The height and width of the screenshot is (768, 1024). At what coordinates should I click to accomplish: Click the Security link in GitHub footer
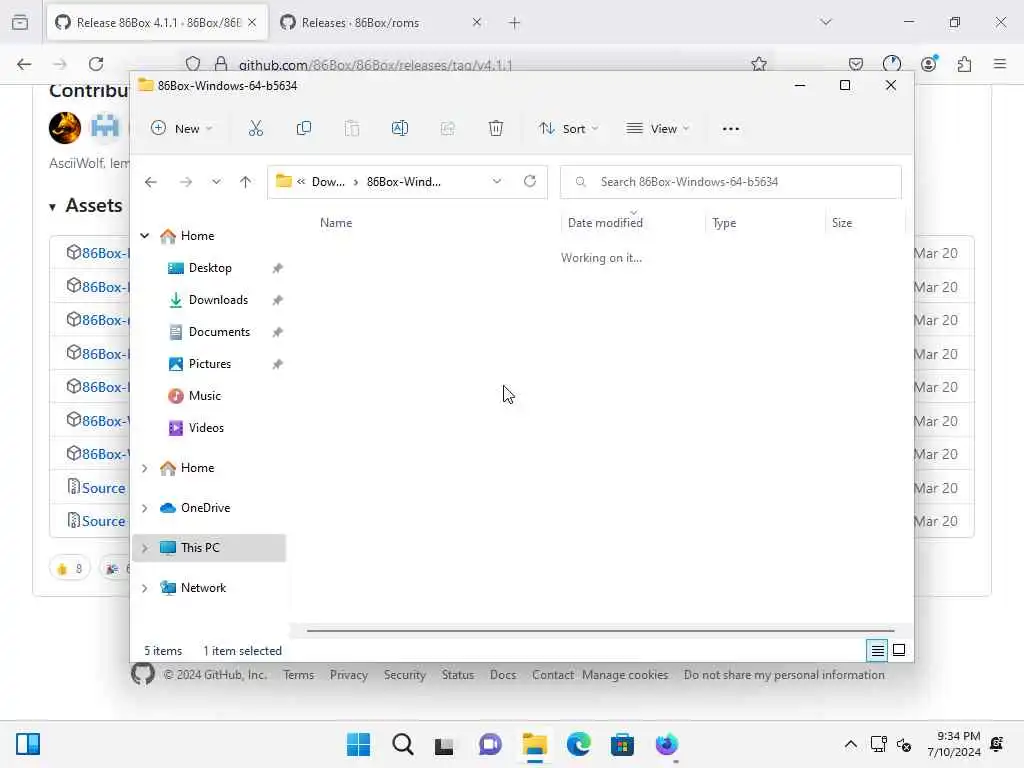[x=404, y=675]
